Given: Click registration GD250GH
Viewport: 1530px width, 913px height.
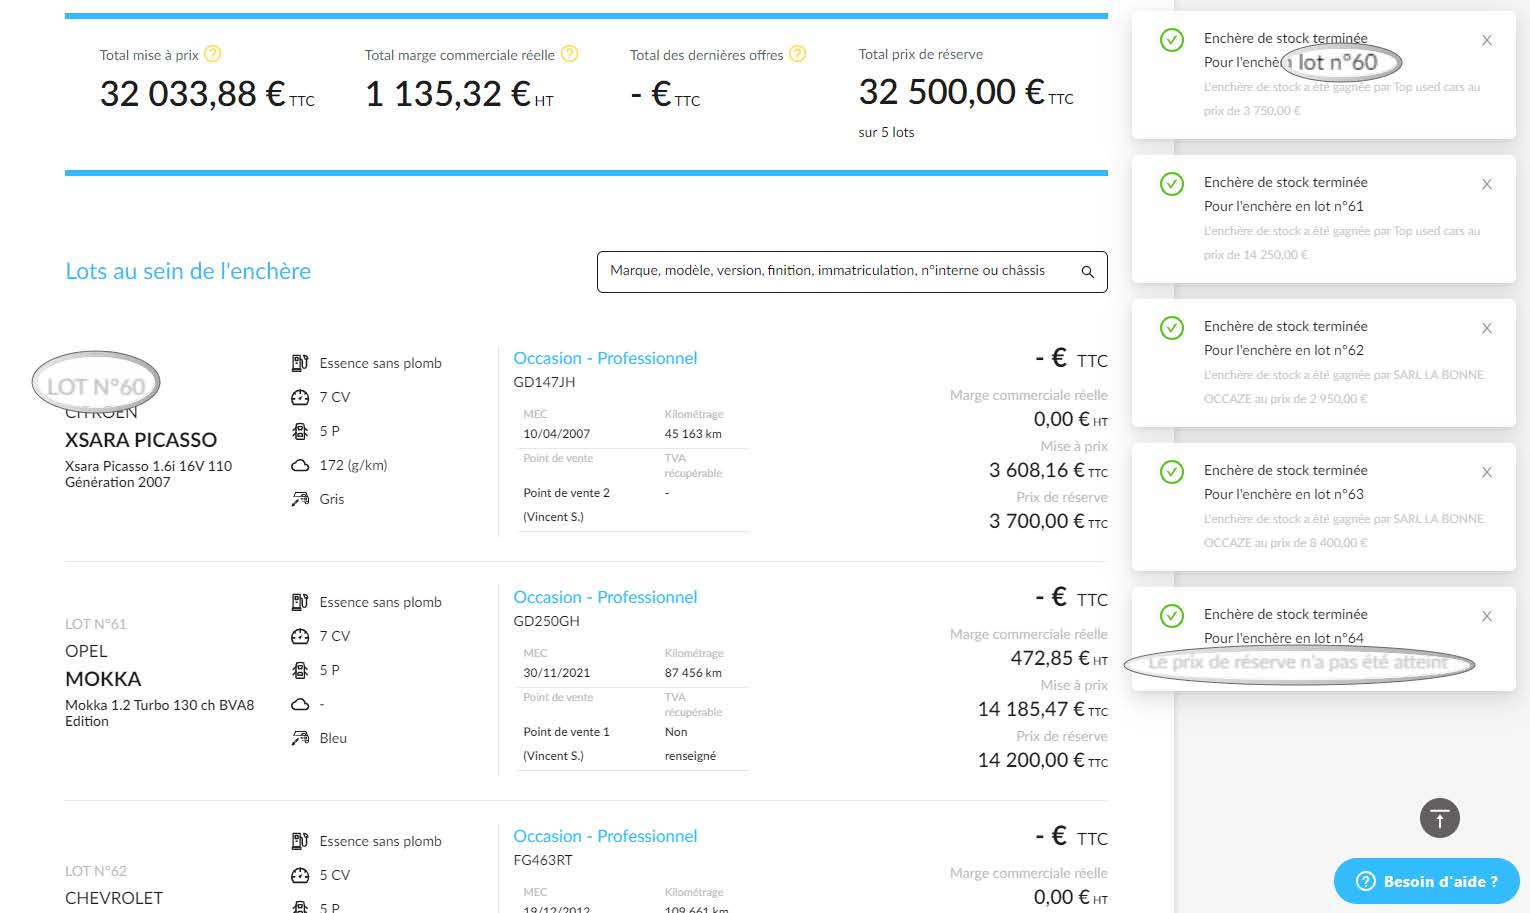Looking at the screenshot, I should pos(546,621).
